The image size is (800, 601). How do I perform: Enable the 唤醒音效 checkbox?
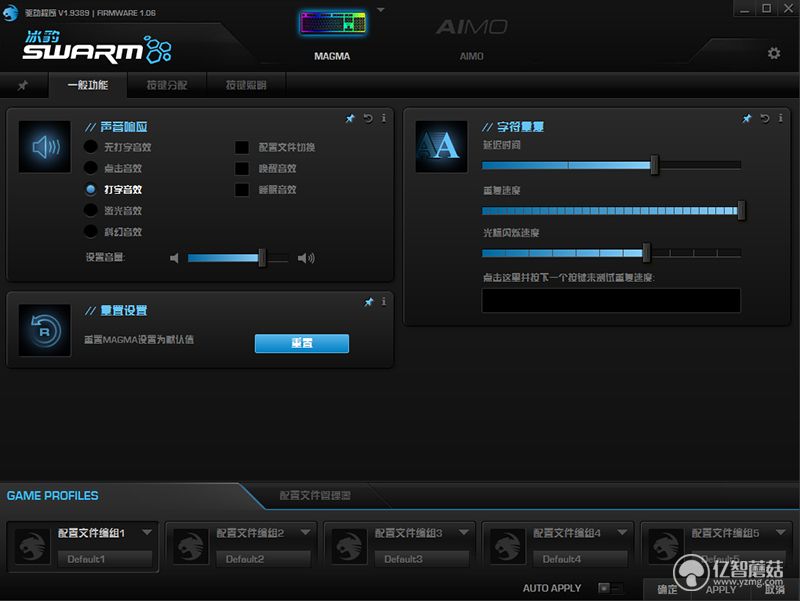[x=242, y=168]
